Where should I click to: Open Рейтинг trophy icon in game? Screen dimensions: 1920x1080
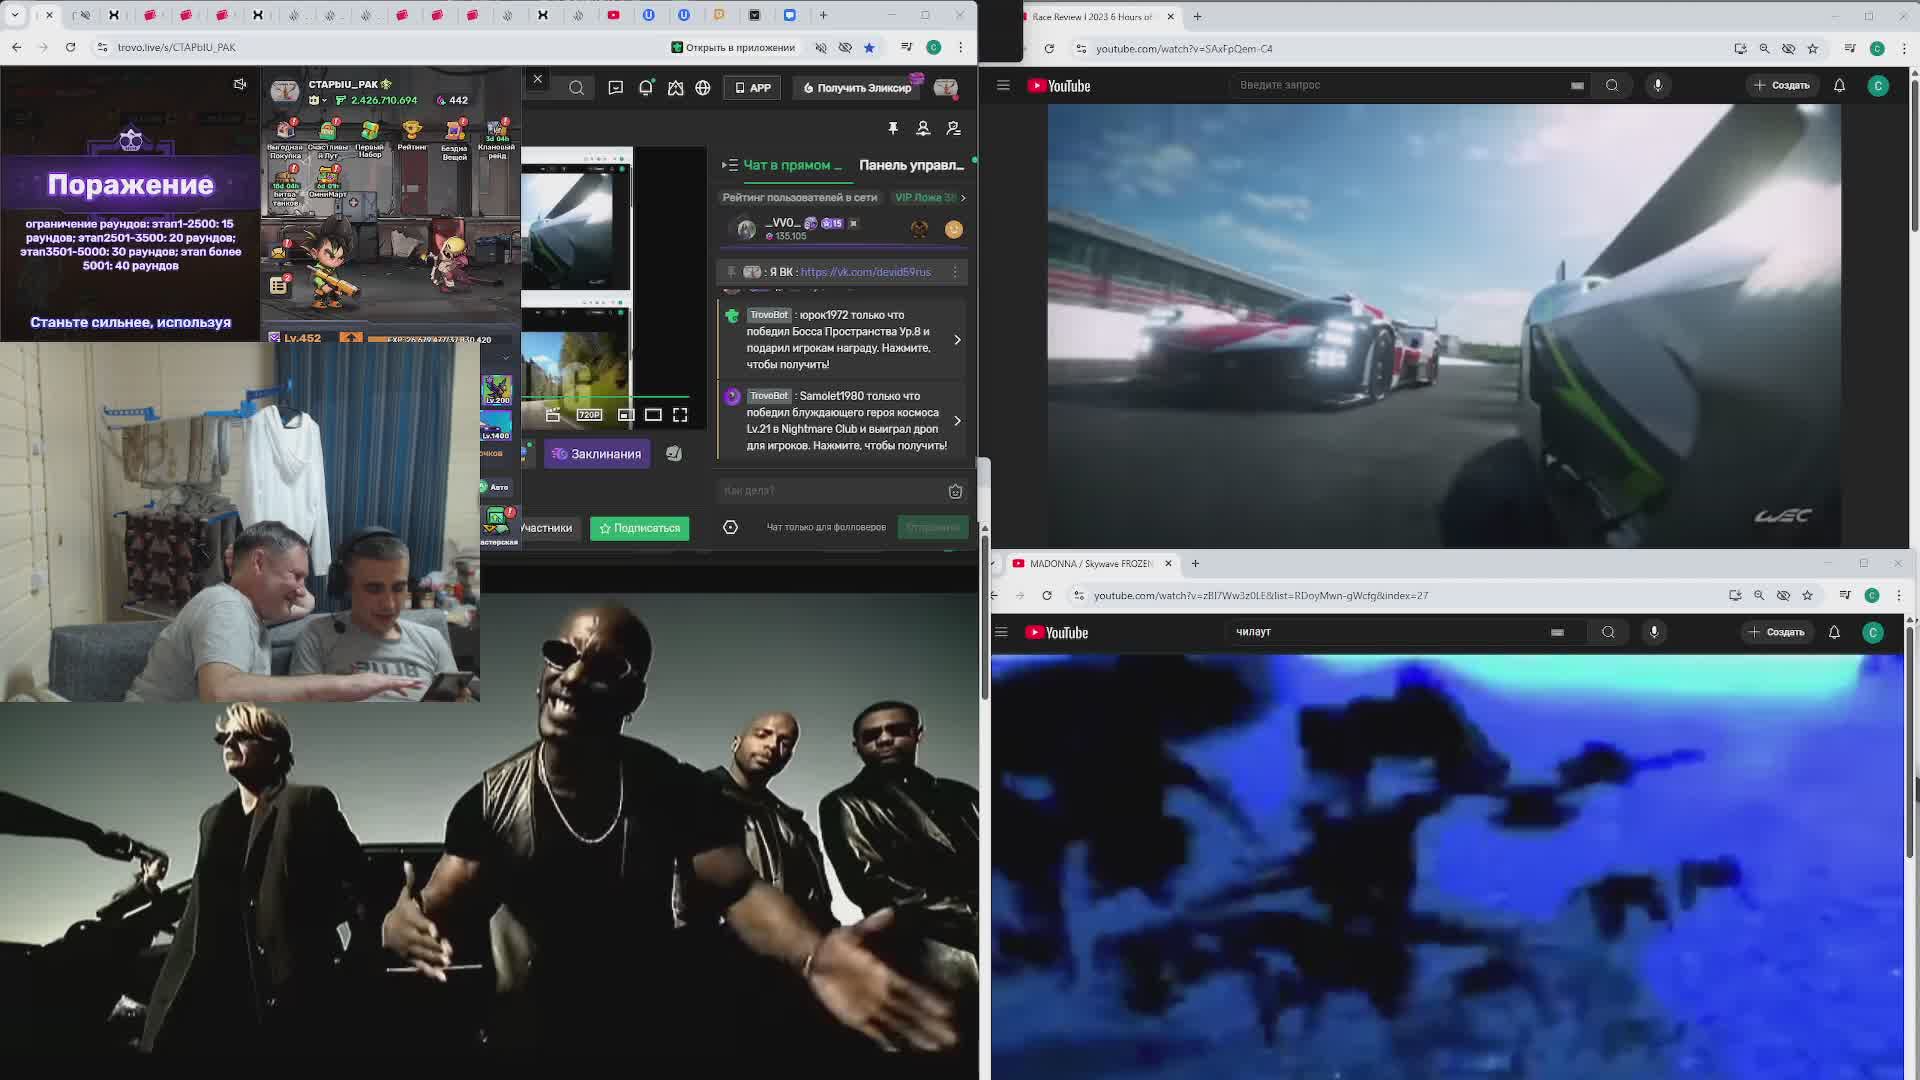coord(412,136)
